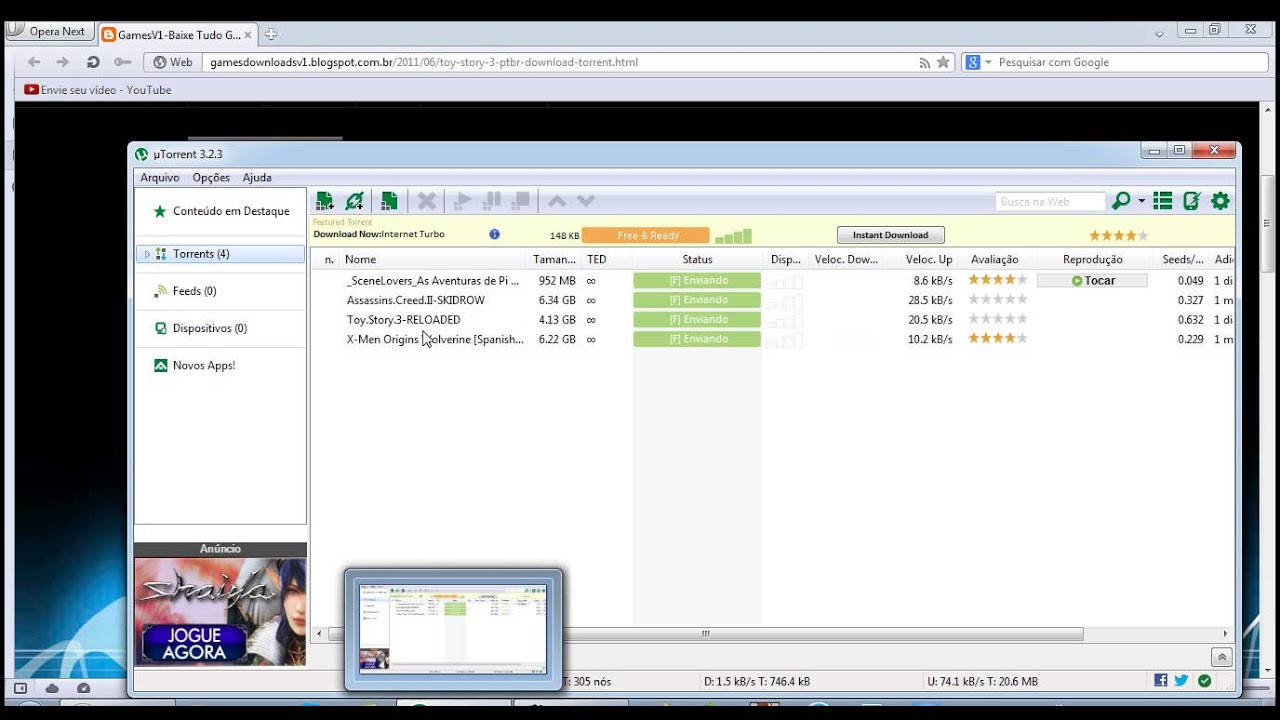
Task: Click the Twitter icon in status bar
Action: point(1181,680)
